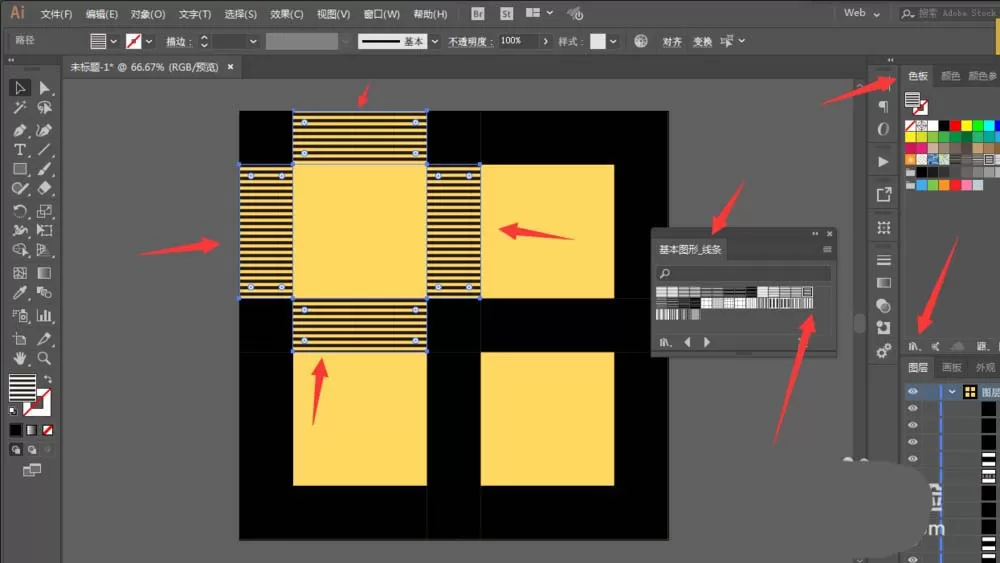Switch to the 画板 artboards tab
The height and width of the screenshot is (563, 1000).
coord(951,367)
